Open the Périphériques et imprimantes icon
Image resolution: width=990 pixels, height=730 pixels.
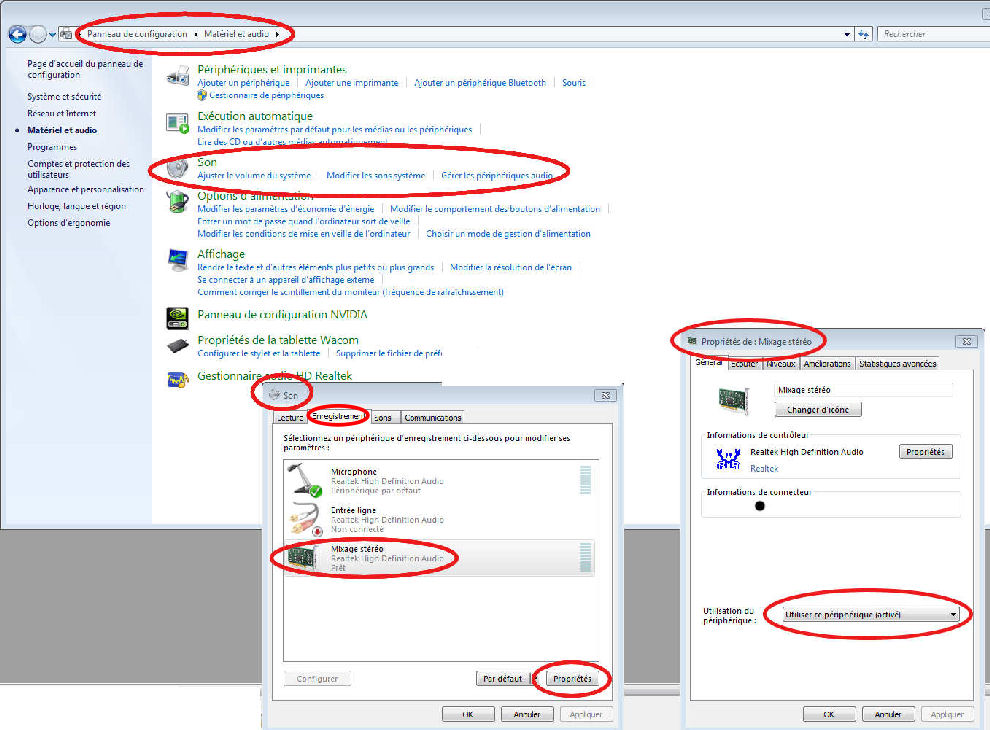pos(177,77)
